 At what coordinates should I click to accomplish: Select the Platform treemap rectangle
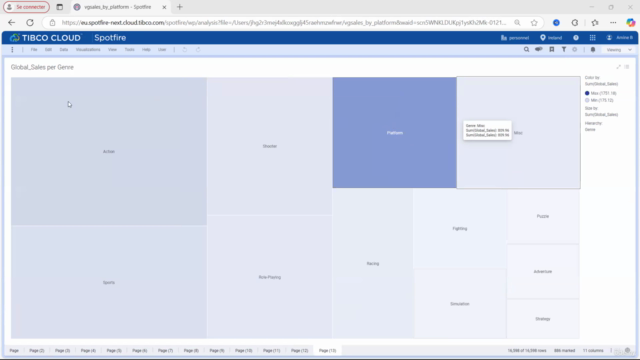pos(394,133)
